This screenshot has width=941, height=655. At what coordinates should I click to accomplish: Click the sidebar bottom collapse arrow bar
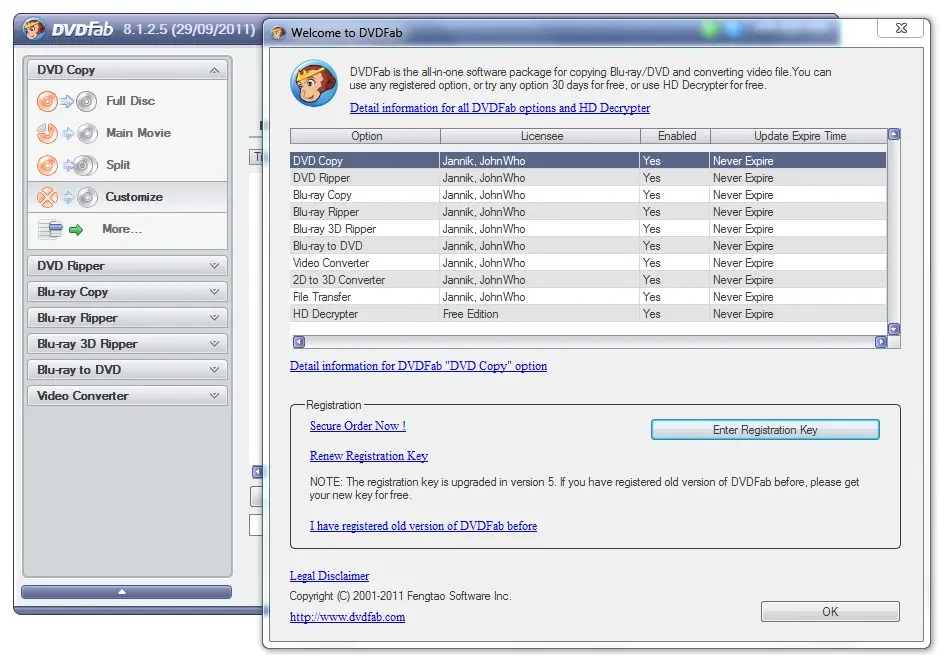(x=127, y=592)
